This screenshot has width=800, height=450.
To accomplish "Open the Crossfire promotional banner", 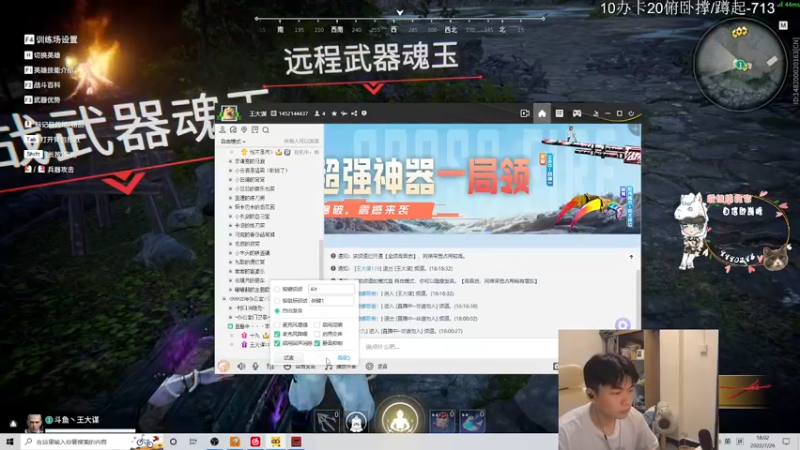I will [x=482, y=179].
